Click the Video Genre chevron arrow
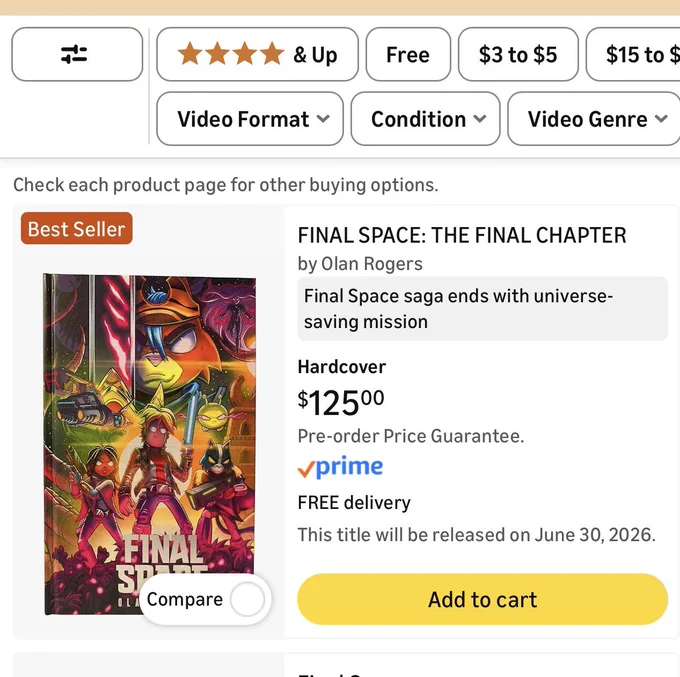The height and width of the screenshot is (677, 680). (661, 118)
